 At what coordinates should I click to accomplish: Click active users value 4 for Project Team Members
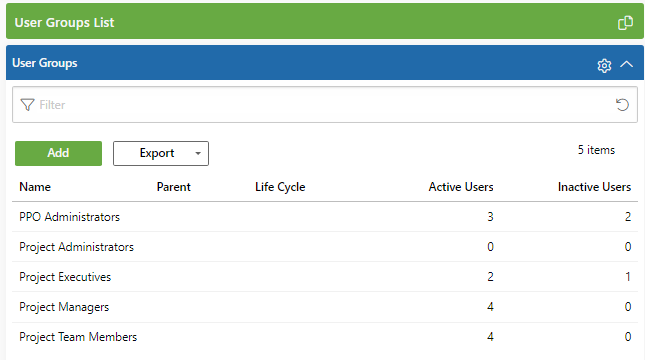pyautogui.click(x=490, y=337)
